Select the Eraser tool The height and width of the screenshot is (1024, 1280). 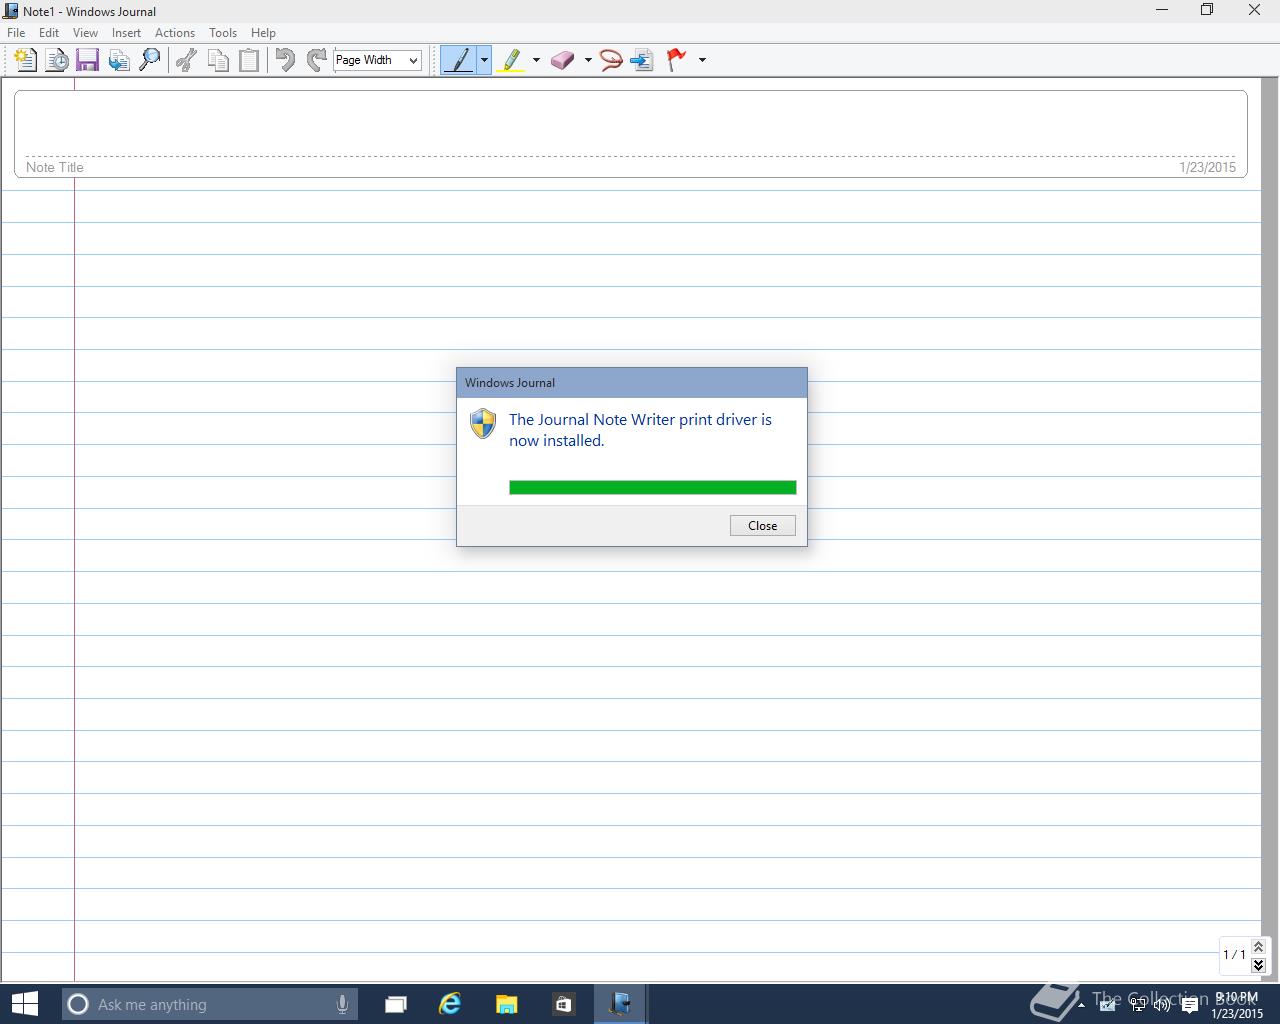pos(563,60)
